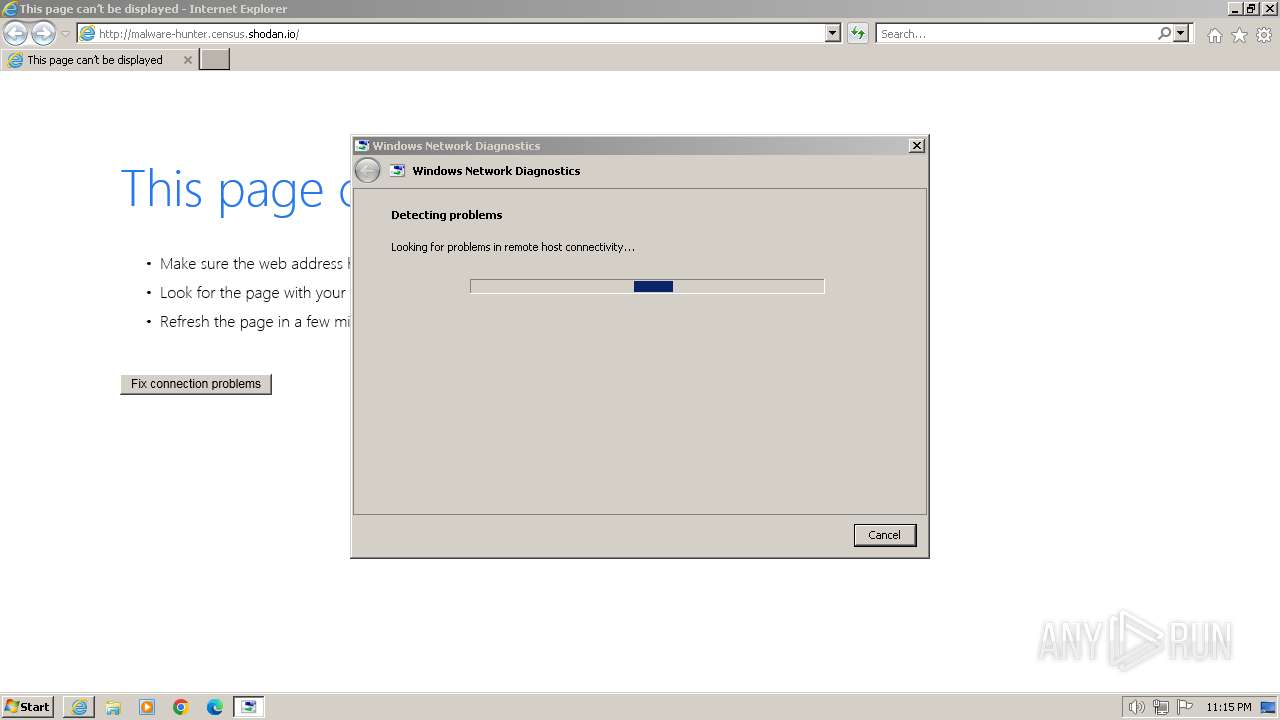Click the magnifier search icon
1280x720 pixels.
pyautogui.click(x=1164, y=33)
